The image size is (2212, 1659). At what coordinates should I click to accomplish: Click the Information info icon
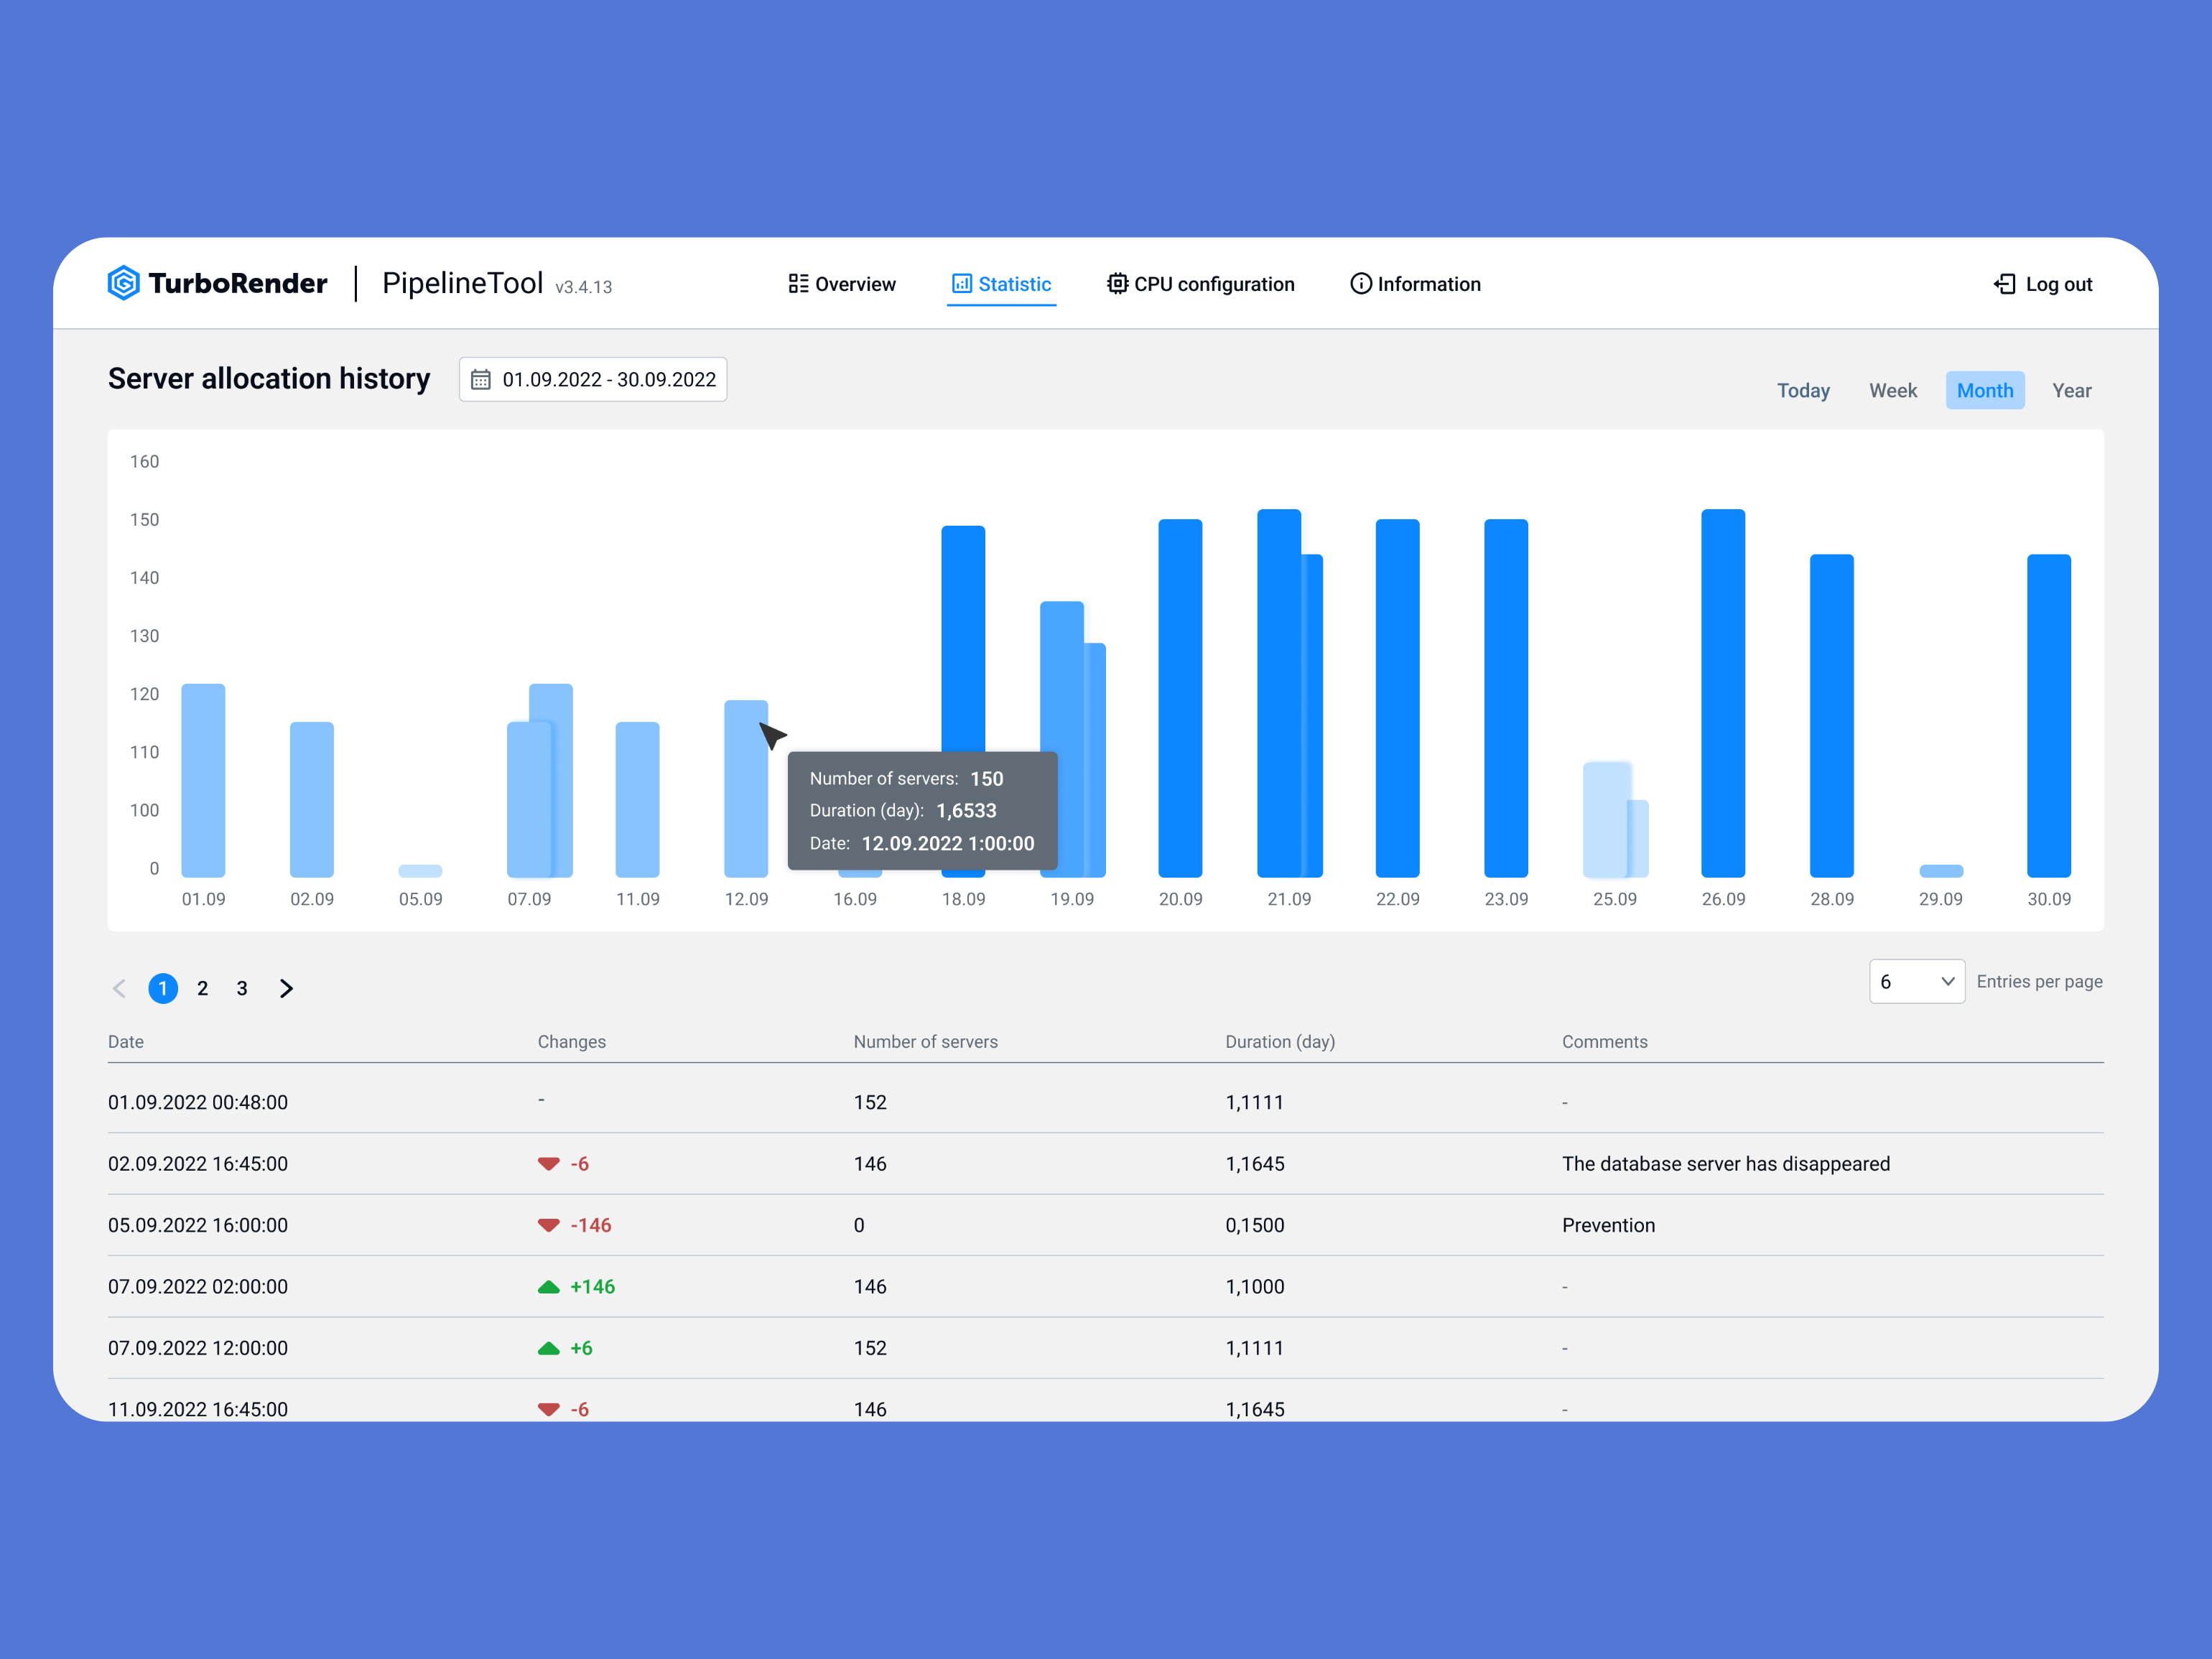[x=1361, y=284]
